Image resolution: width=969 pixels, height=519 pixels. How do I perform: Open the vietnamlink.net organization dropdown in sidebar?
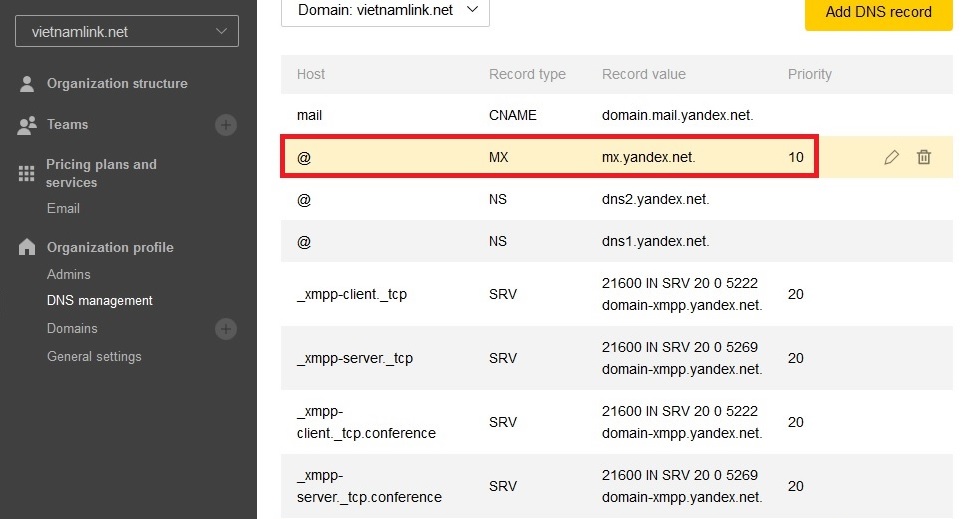click(x=127, y=32)
